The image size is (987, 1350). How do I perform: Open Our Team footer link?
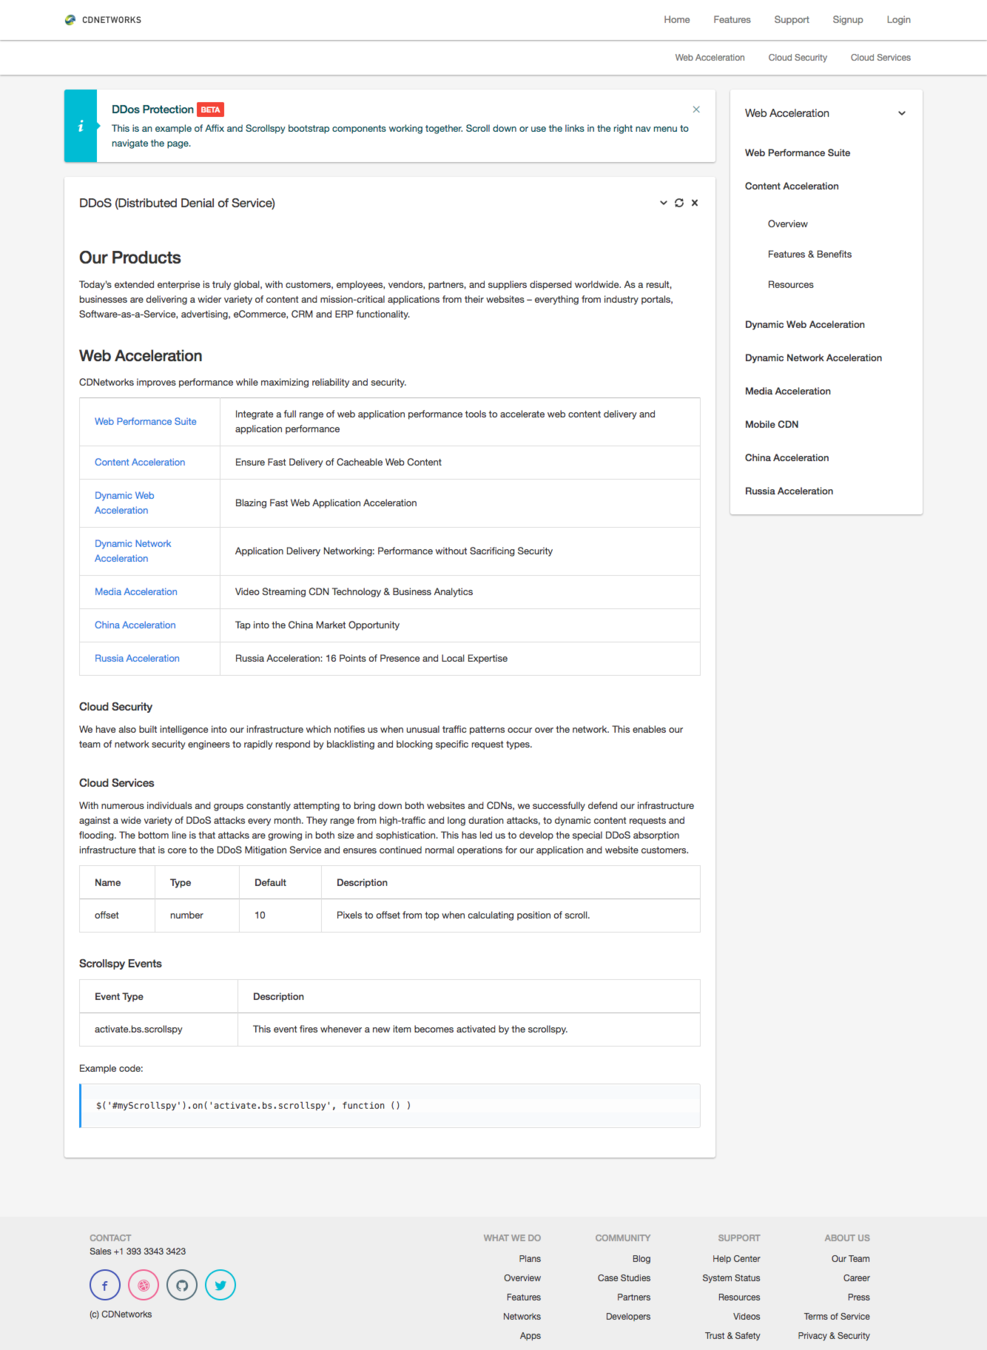pos(851,1259)
